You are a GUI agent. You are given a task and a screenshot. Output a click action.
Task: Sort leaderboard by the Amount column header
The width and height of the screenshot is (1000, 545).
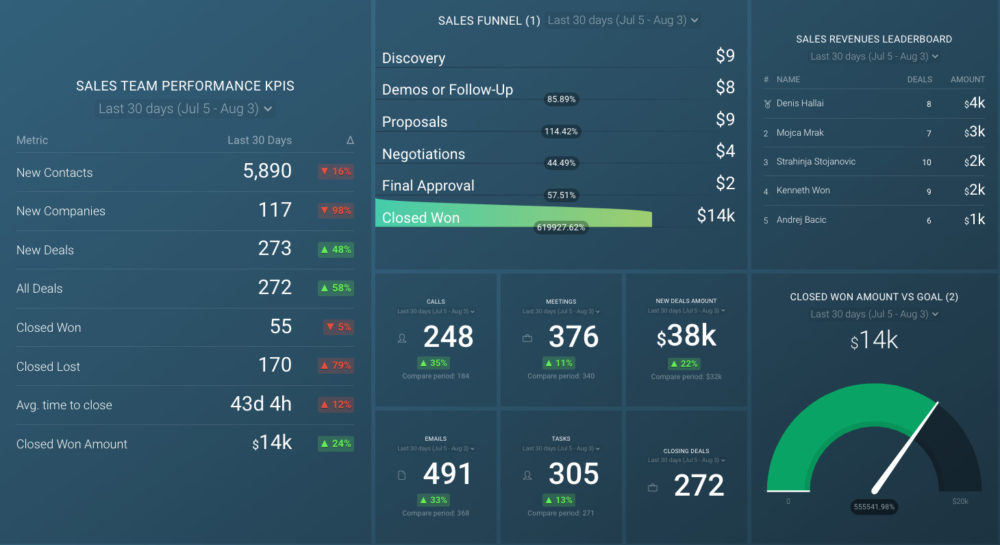pos(967,79)
